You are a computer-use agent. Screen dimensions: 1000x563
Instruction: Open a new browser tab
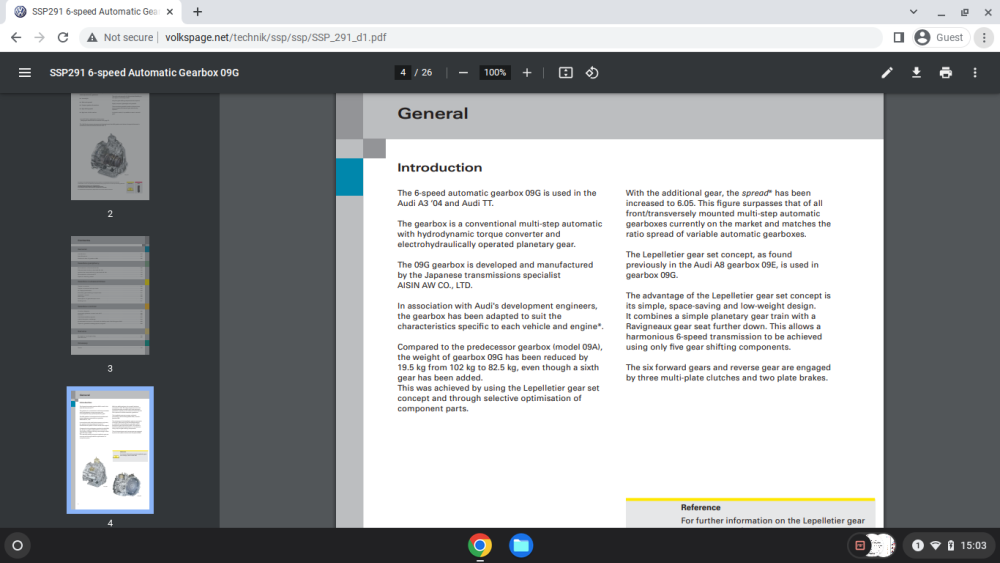[x=198, y=11]
